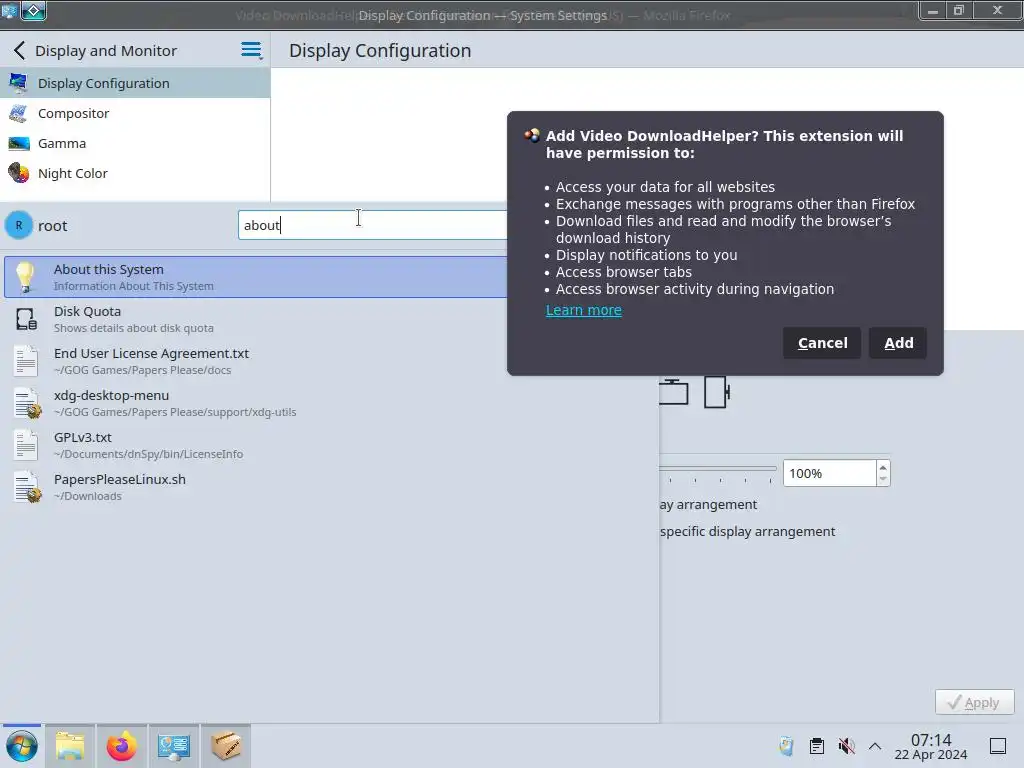Open the window menu icon in the title bar
The image size is (1024, 768).
(x=9, y=10)
